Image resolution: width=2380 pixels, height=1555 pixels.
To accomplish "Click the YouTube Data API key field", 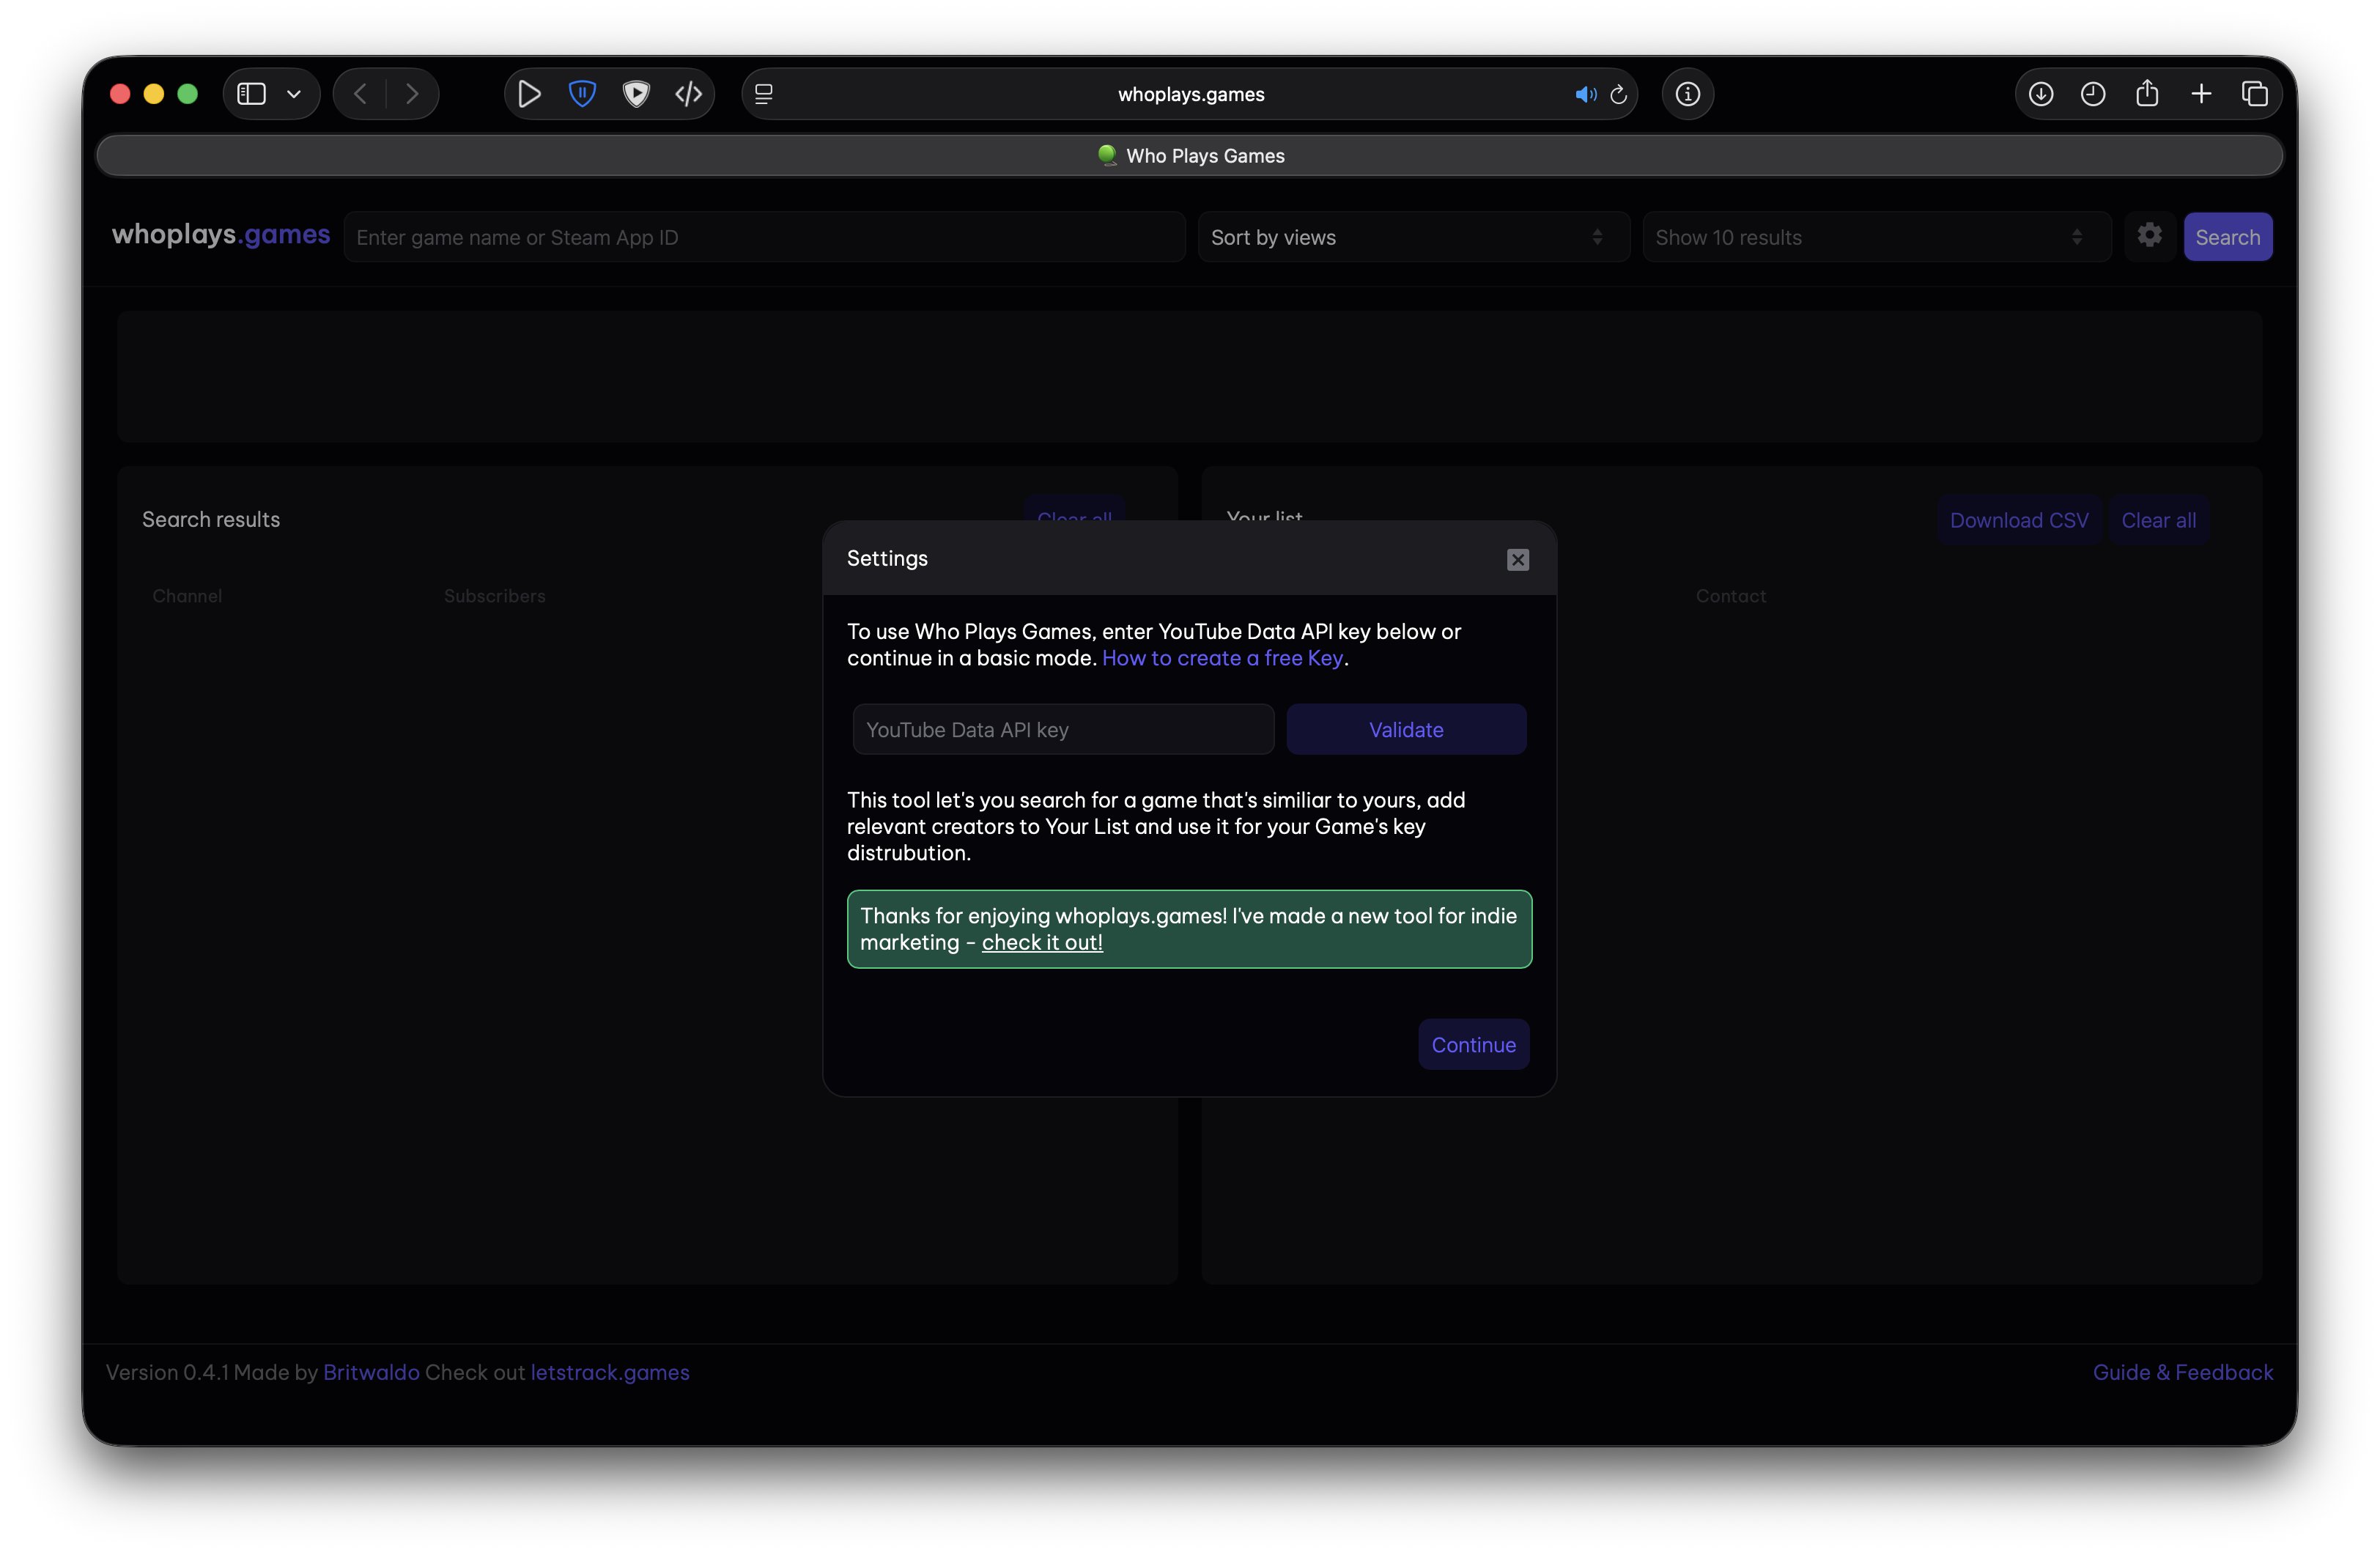I will 1063,729.
